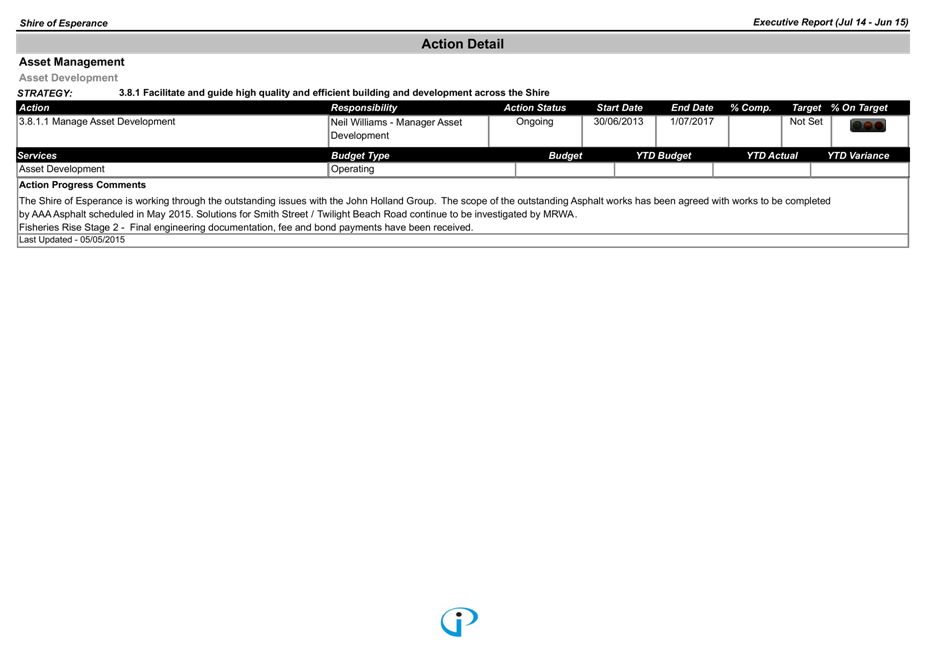Click the 'YTD Actual' column header

772,156
